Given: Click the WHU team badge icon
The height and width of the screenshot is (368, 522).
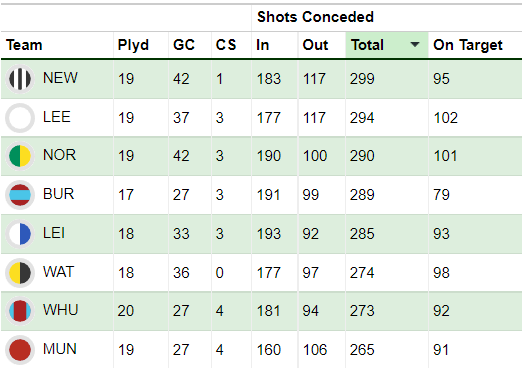Looking at the screenshot, I should click(20, 311).
